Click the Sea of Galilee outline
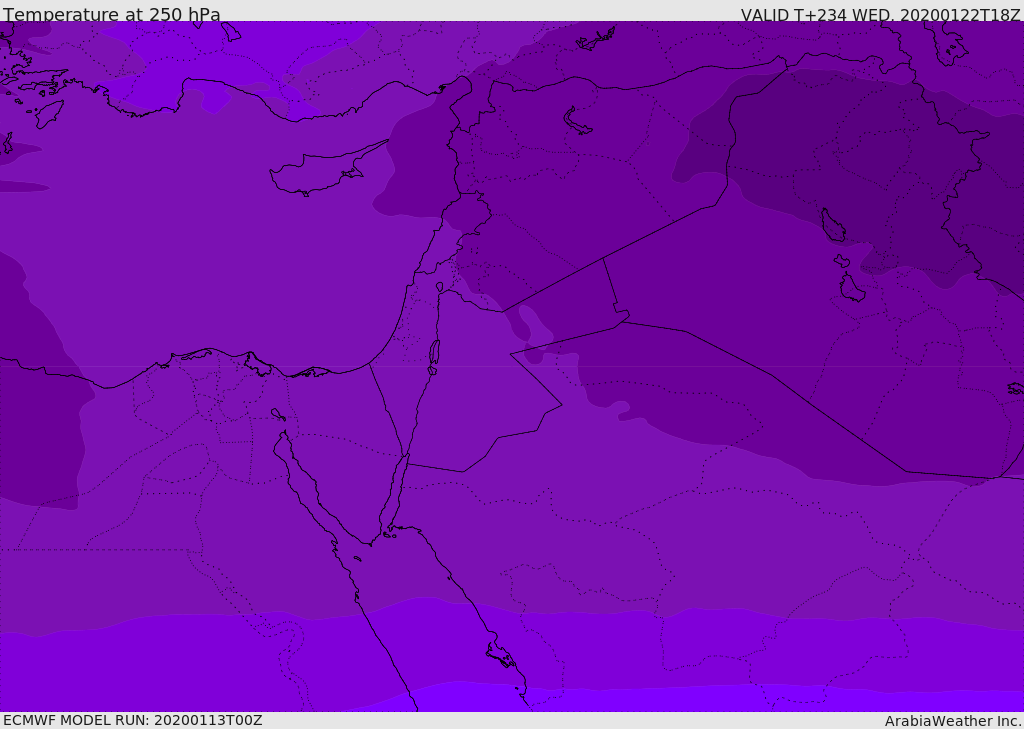Screen dimensions: 1024x729 439,287
